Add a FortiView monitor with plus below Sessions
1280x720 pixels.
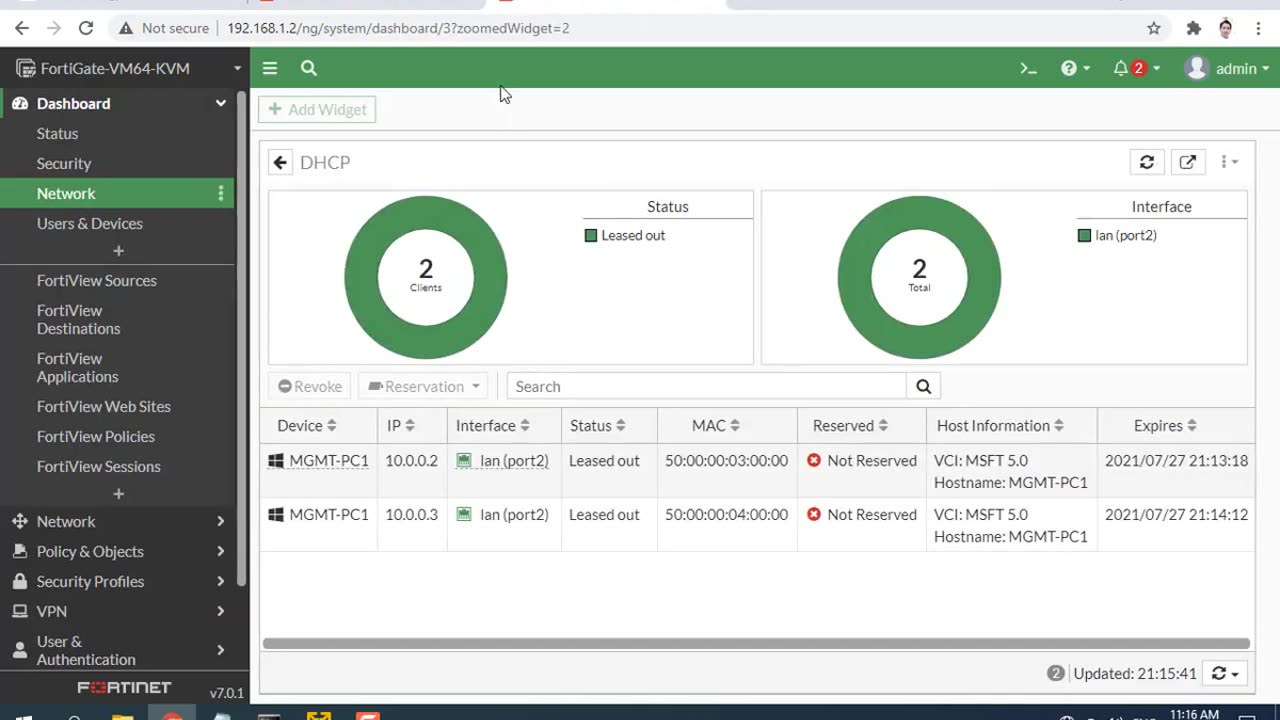[x=118, y=494]
